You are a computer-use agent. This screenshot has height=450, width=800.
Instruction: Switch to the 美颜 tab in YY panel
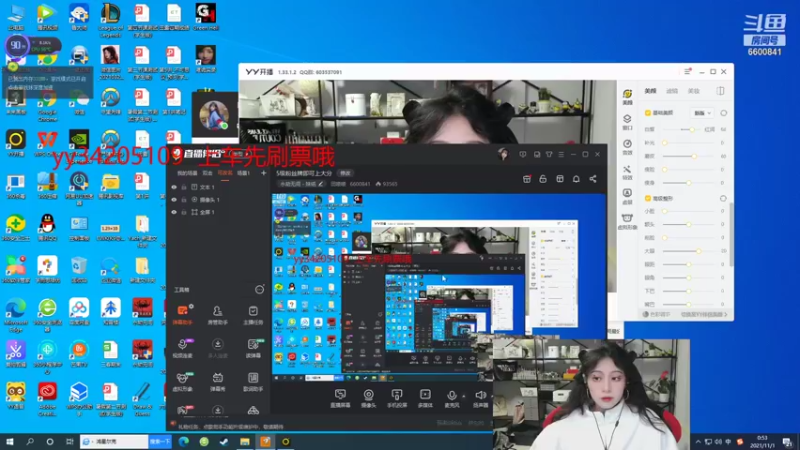(650, 91)
